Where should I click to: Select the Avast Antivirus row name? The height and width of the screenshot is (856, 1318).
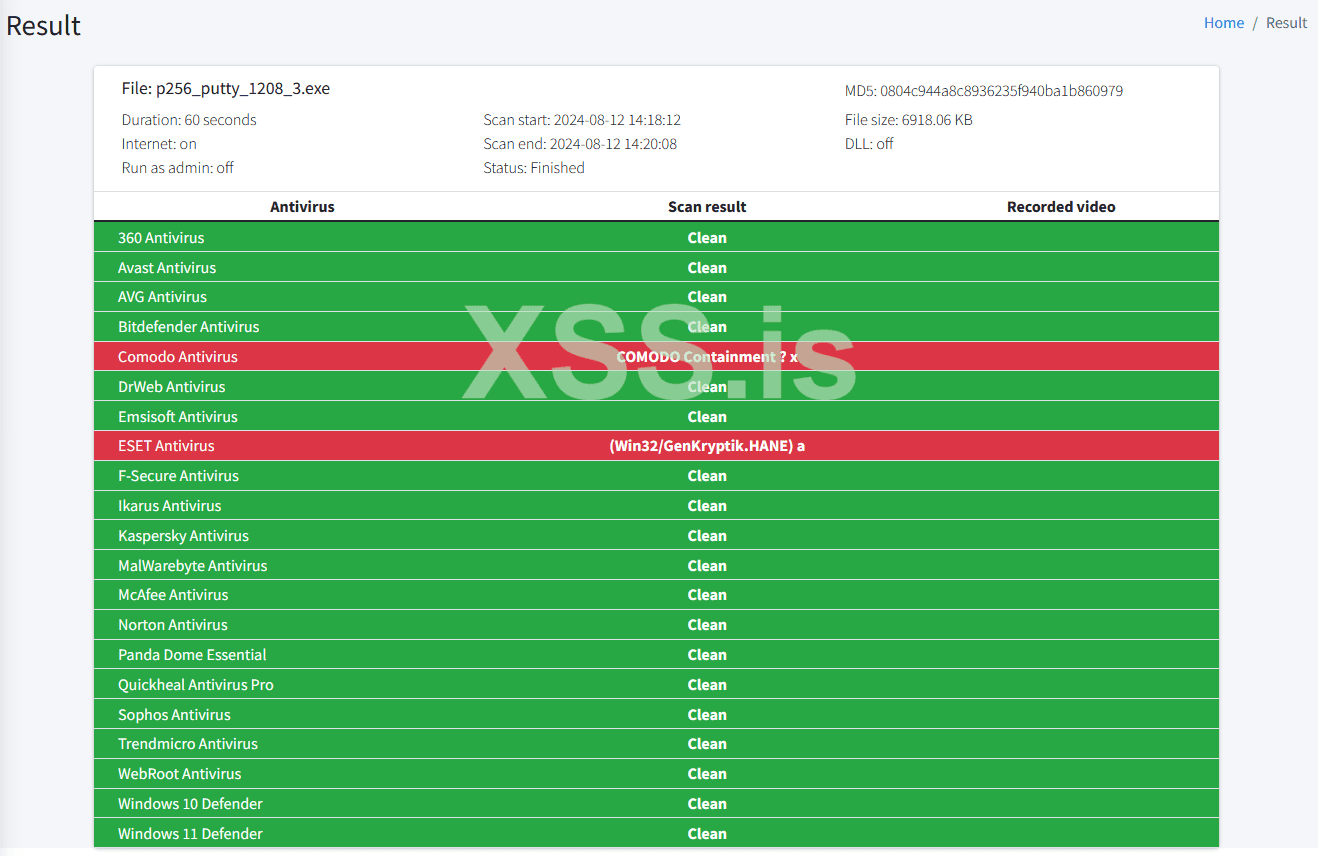(167, 268)
